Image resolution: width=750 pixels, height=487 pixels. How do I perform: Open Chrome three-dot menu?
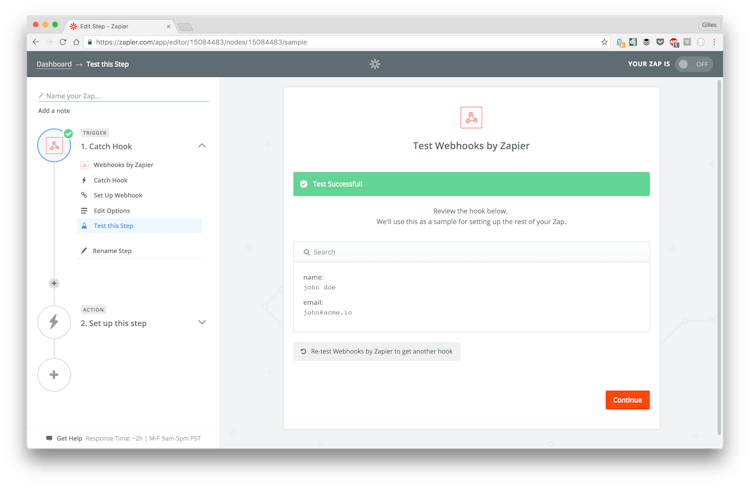(x=714, y=42)
